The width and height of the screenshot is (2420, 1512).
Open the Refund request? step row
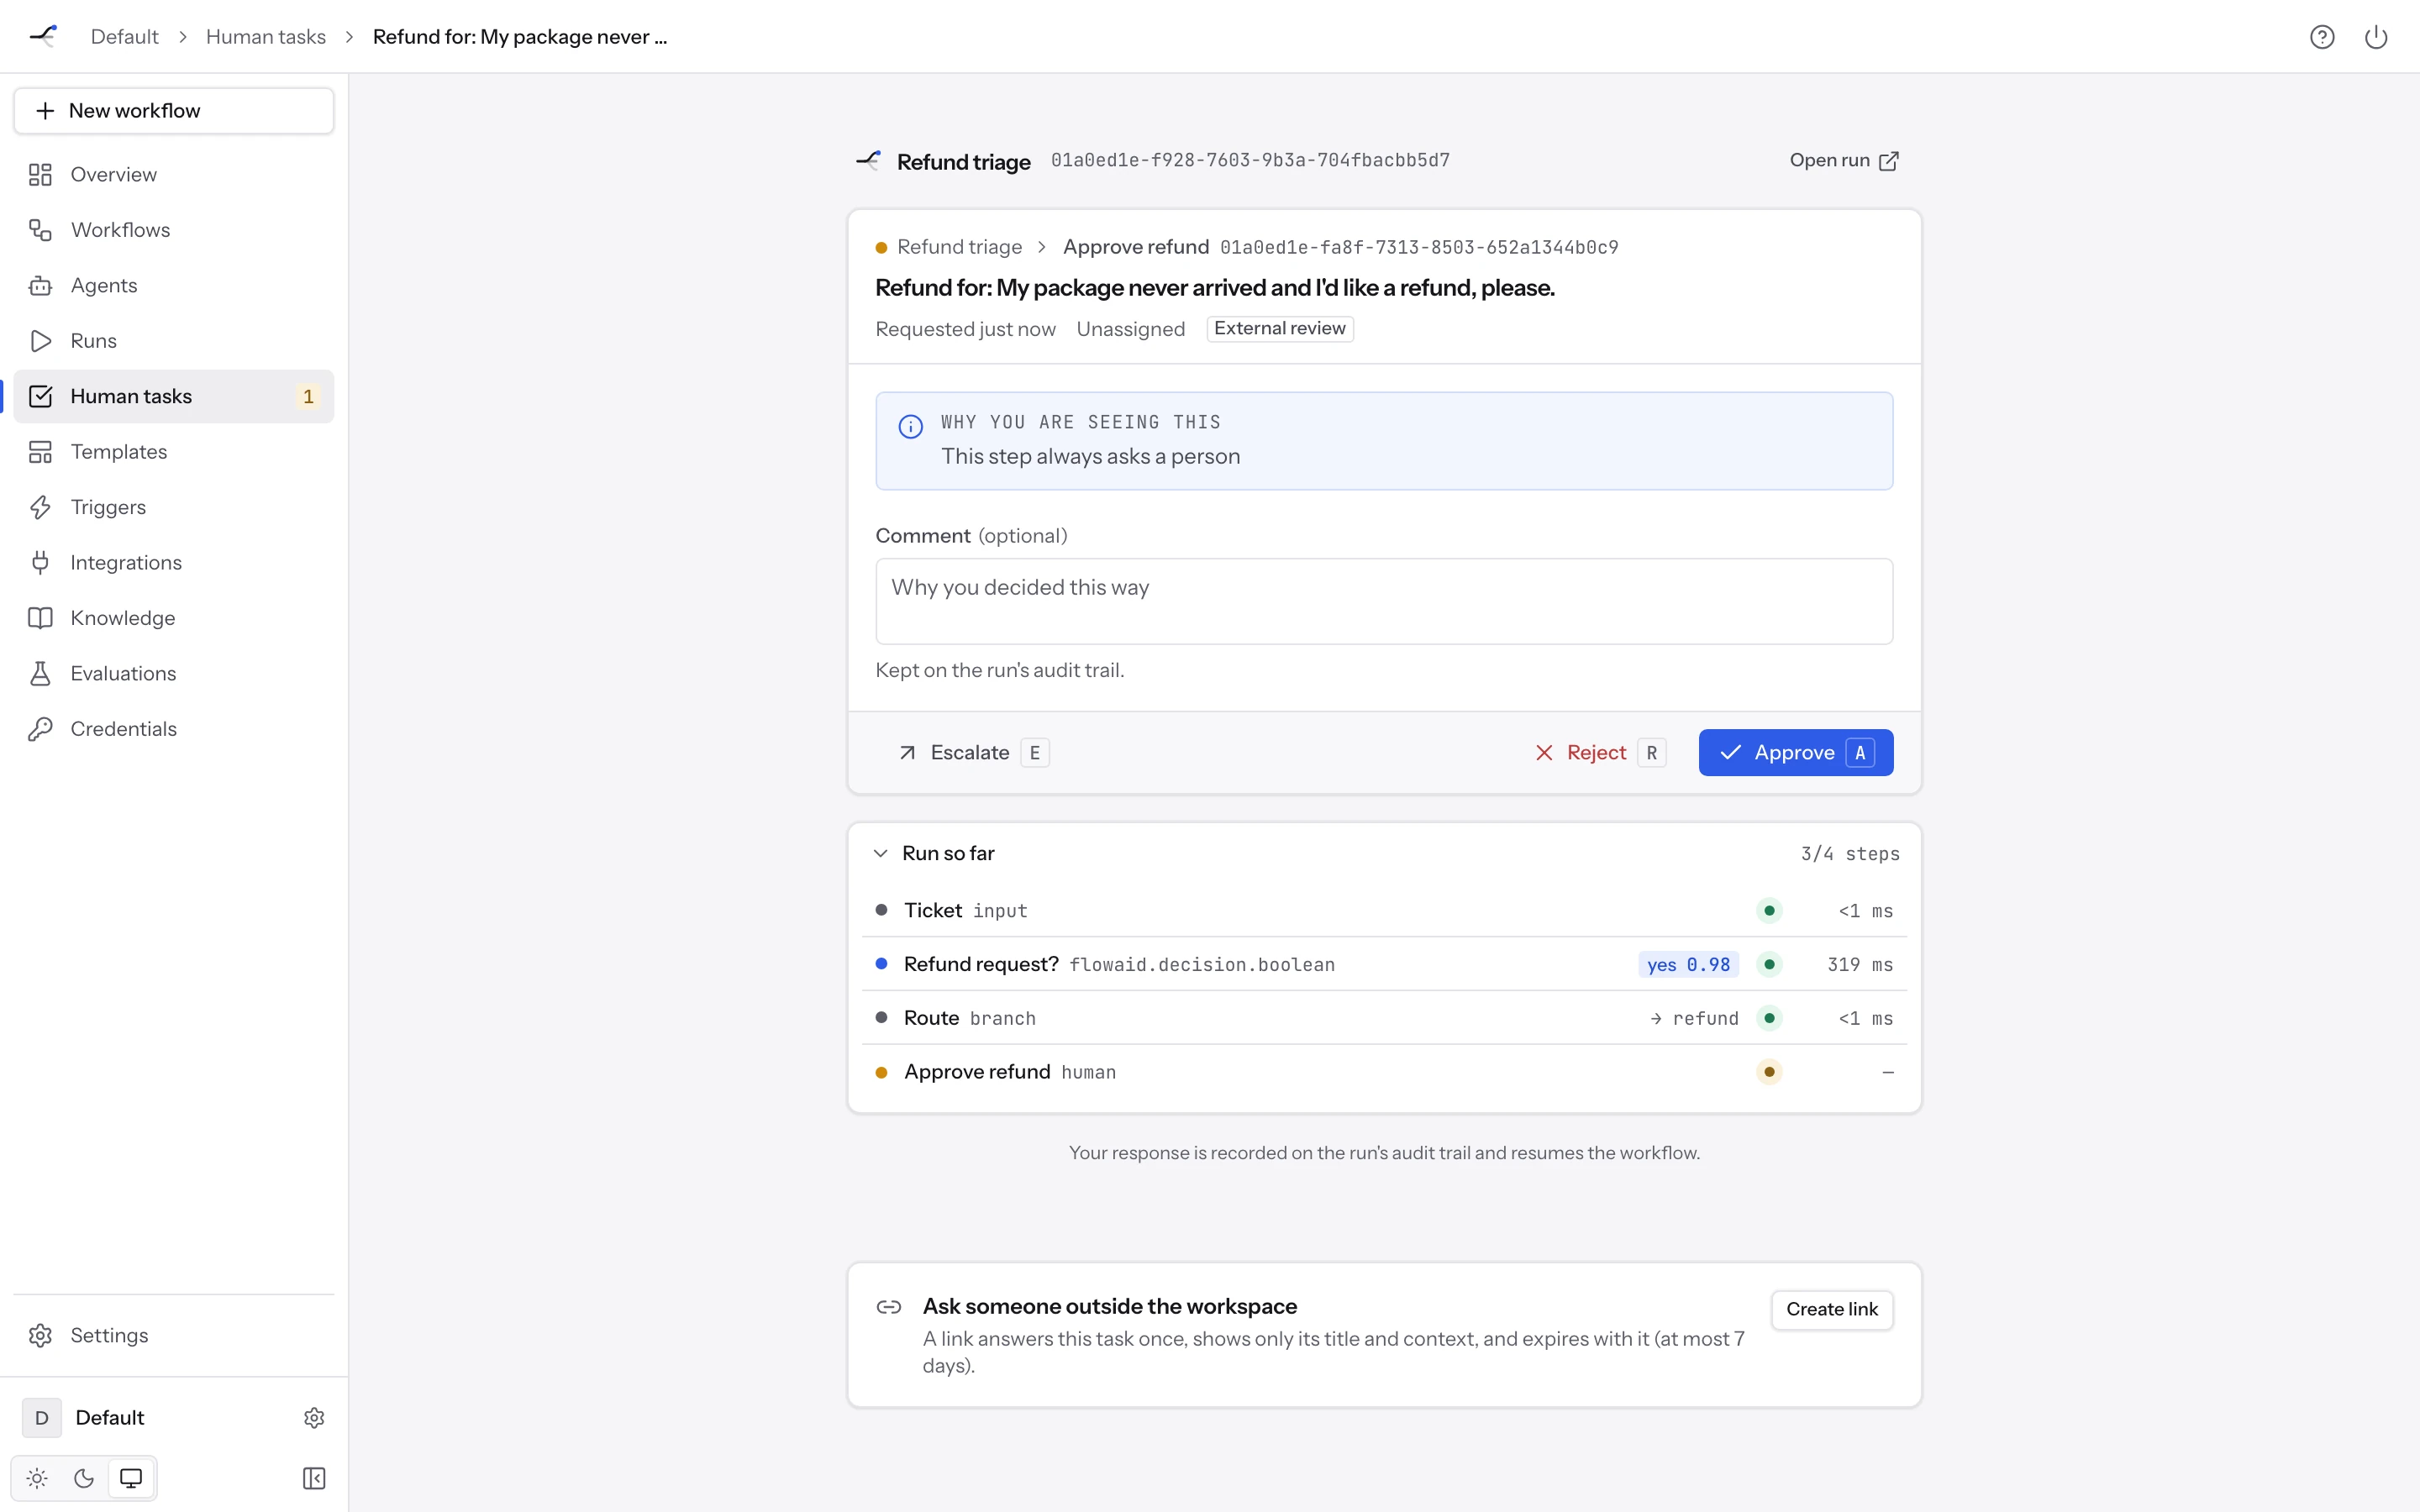[x=1384, y=965]
